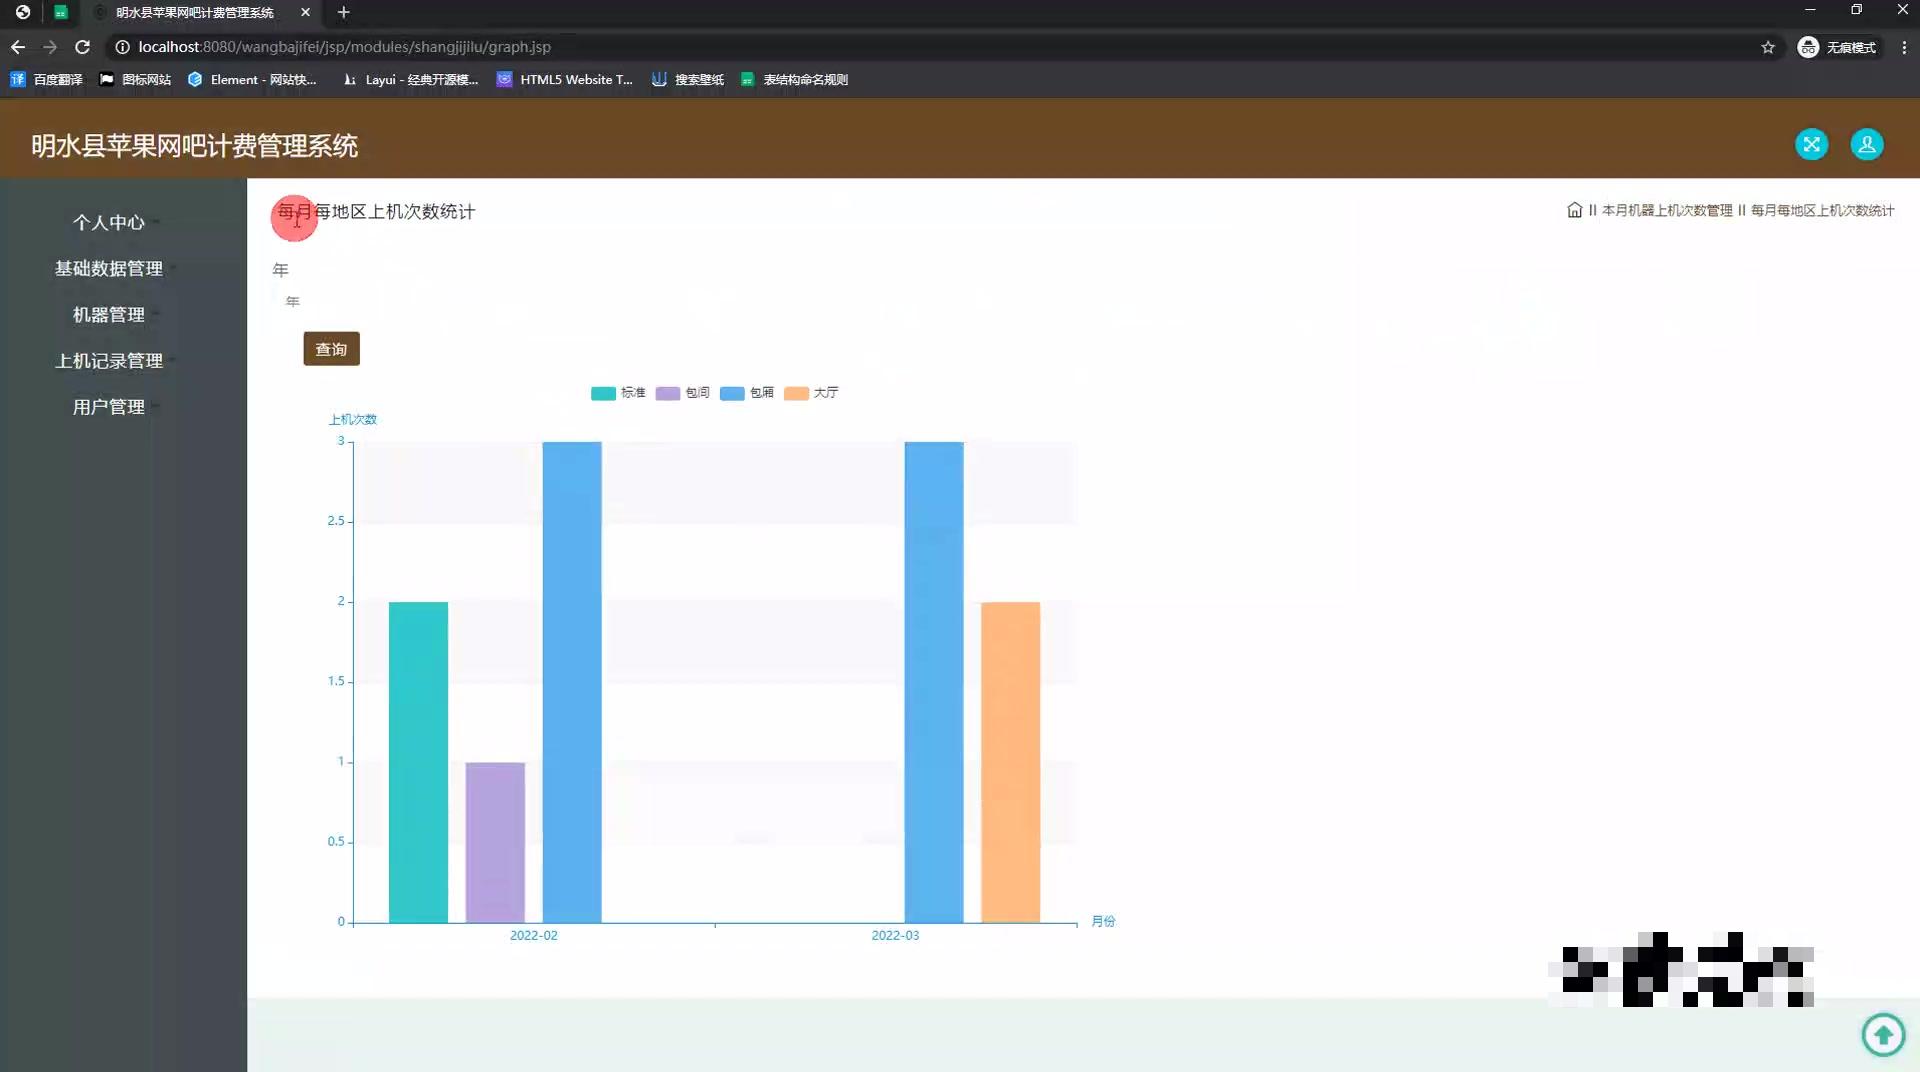Click the home icon in breadcrumb

1574,210
